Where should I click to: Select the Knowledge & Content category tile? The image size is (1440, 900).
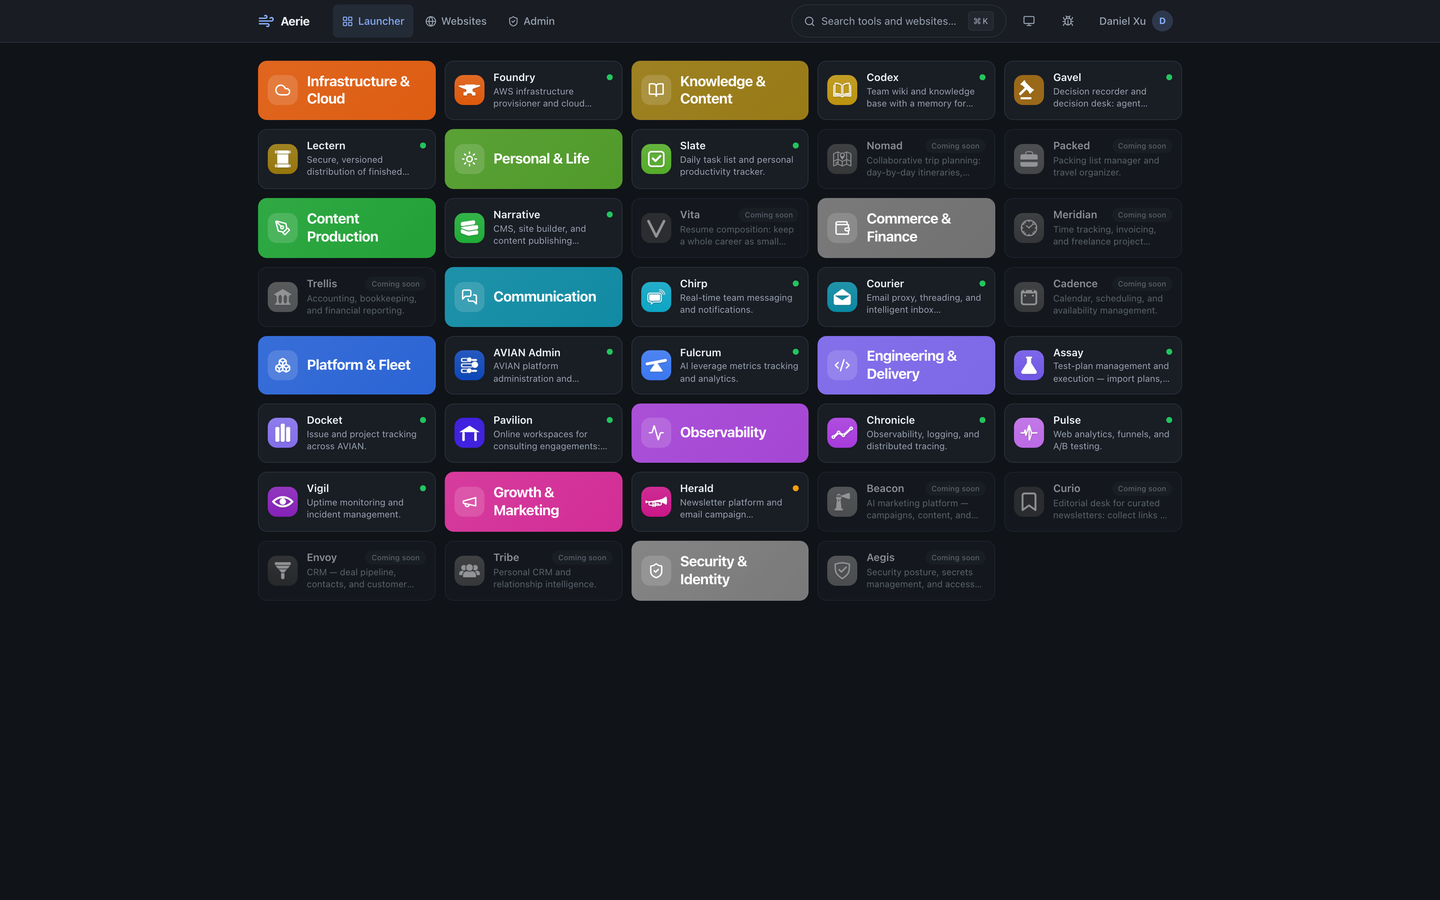tap(720, 90)
